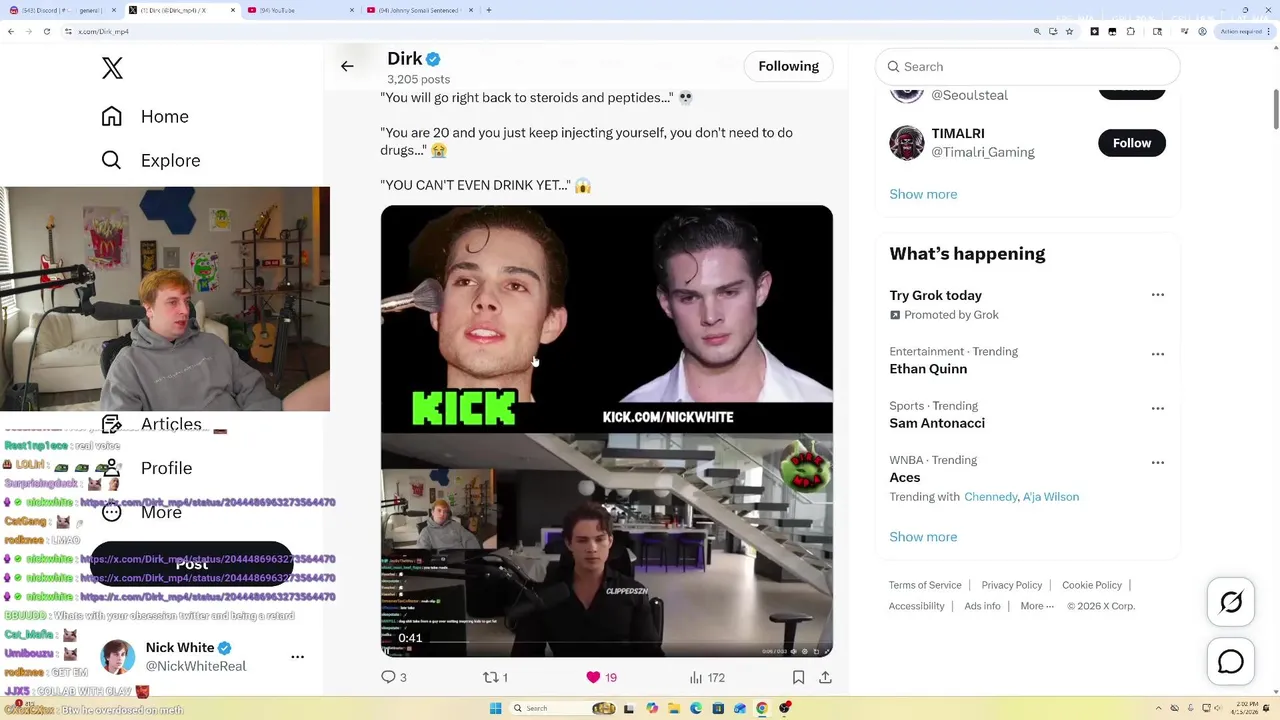1280x720 pixels.
Task: Open Chrome from the taskbar
Action: 762,708
